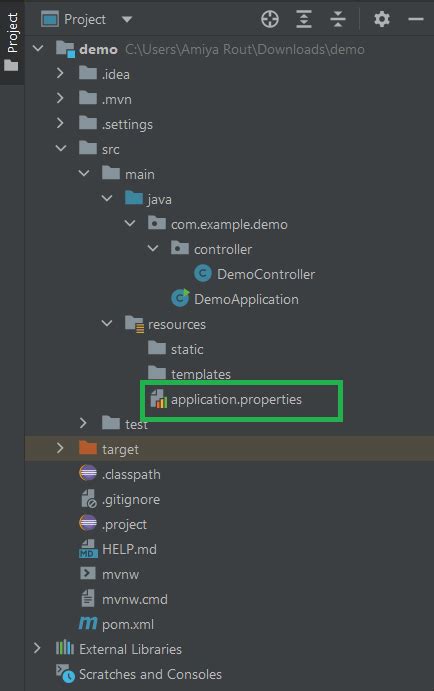Collapse the java source folder
434x691 pixels.
point(107,198)
